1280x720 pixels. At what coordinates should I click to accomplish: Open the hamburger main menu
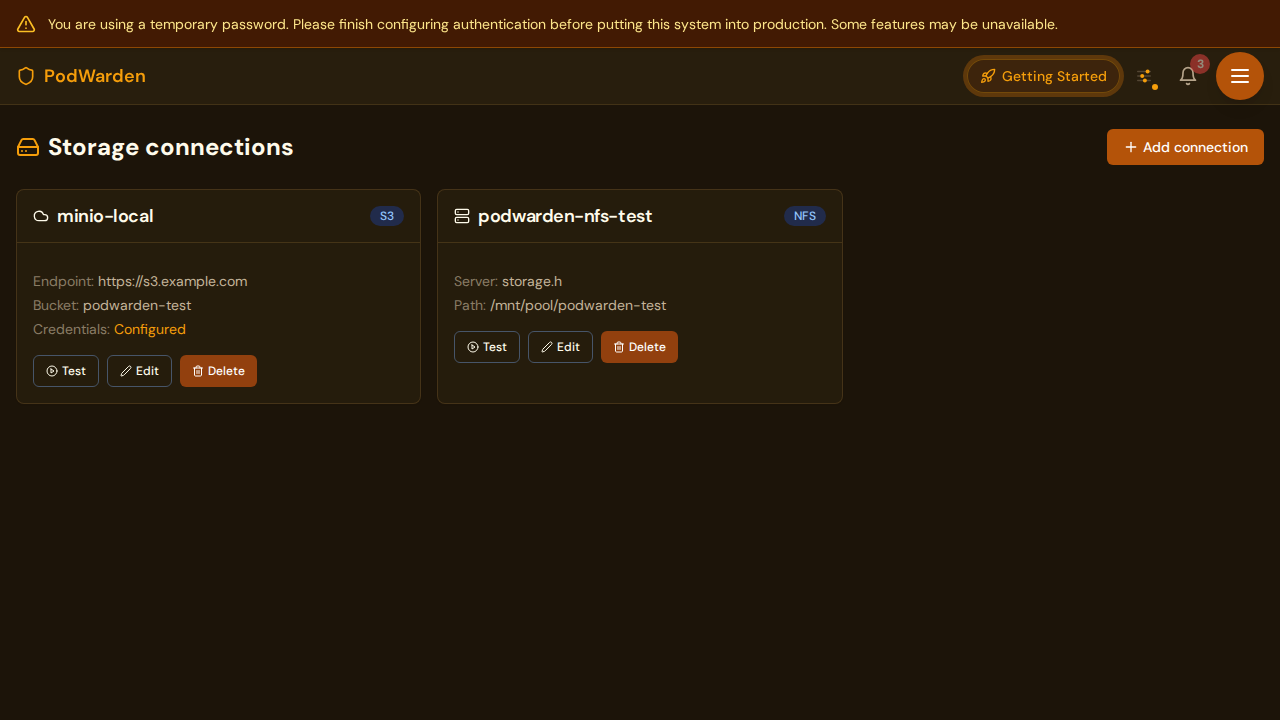1240,76
